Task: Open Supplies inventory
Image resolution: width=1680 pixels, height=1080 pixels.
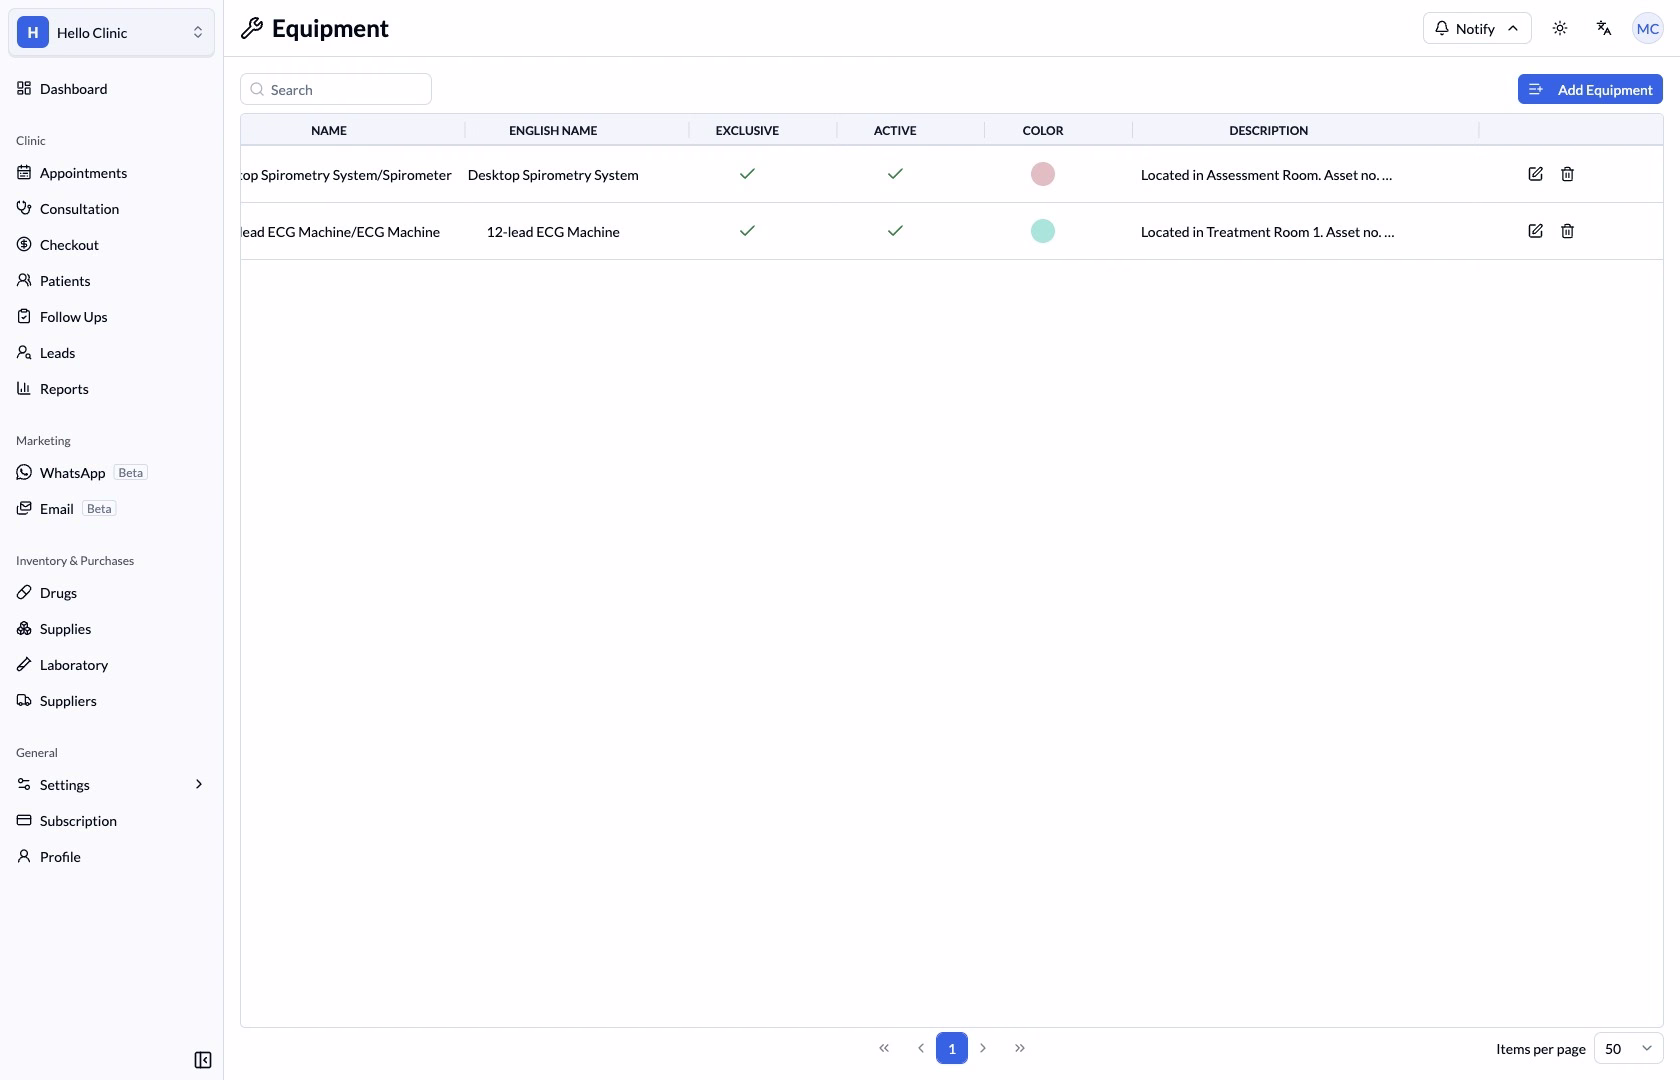Action: (x=111, y=629)
